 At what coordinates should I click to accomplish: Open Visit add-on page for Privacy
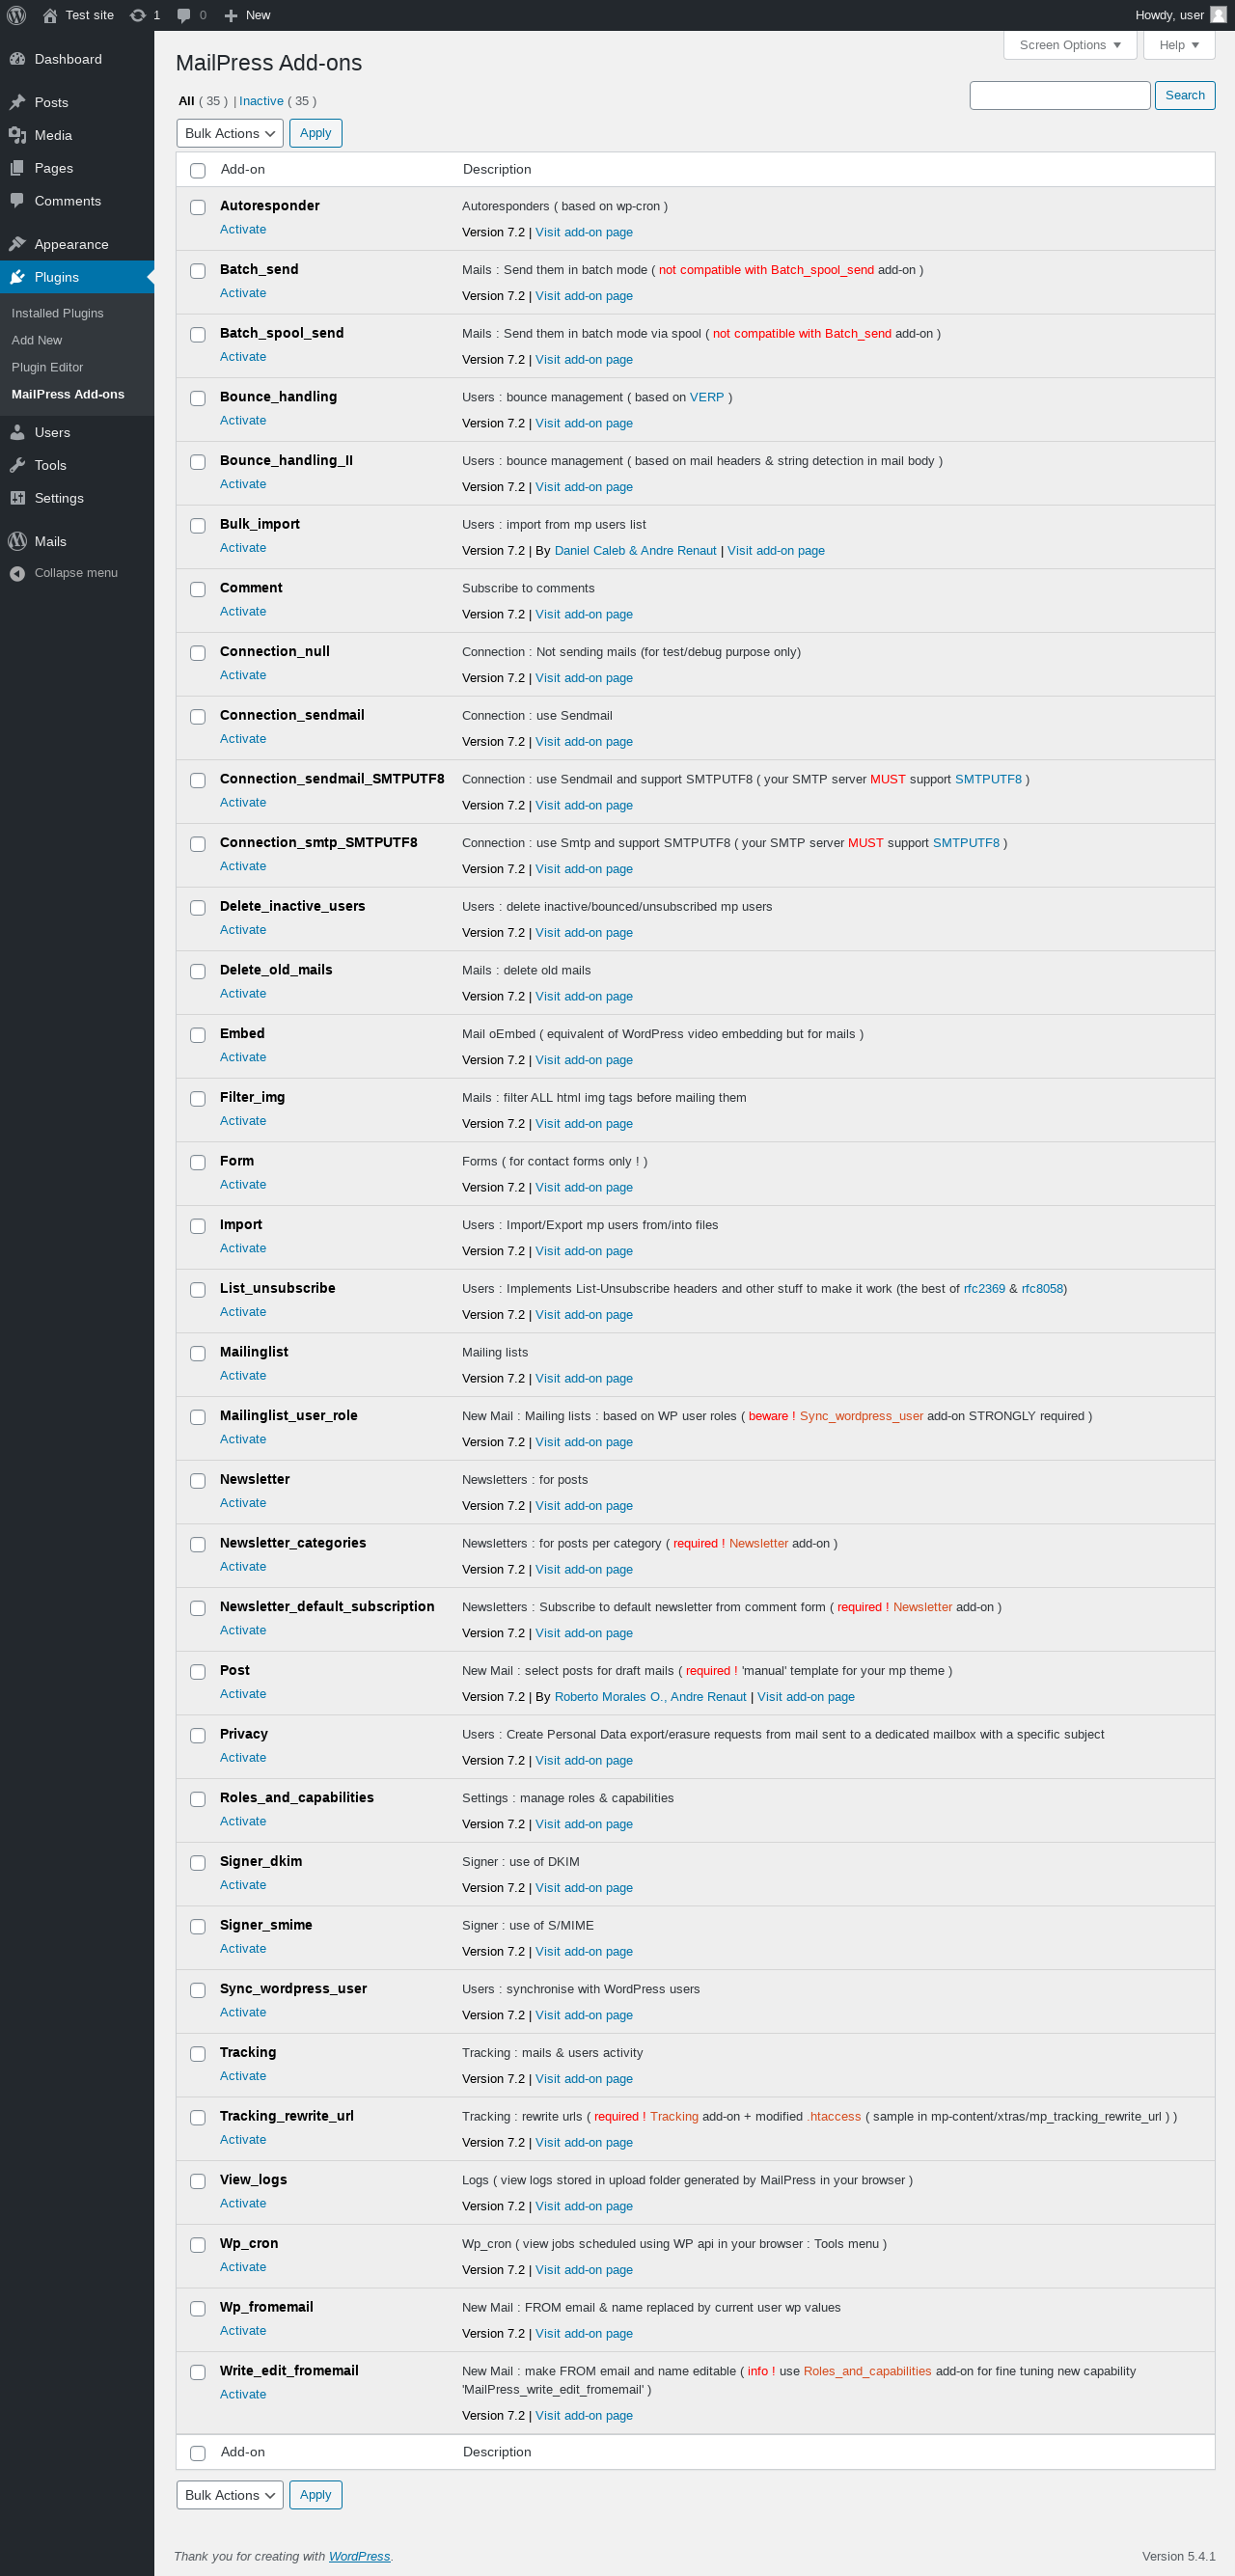[x=584, y=1761]
